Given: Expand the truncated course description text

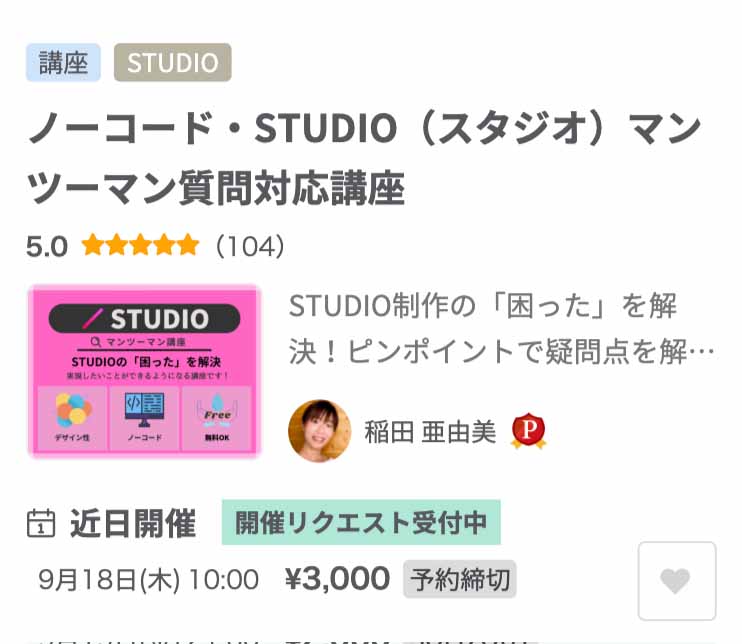Looking at the screenshot, I should coord(502,328).
